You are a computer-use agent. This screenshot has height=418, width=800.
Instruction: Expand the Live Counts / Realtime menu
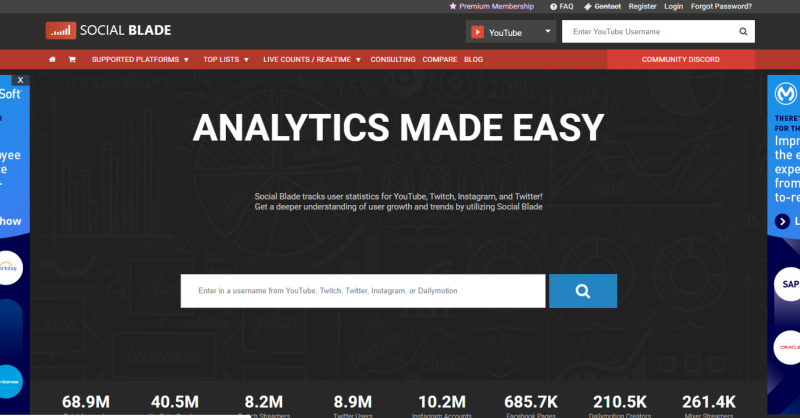[x=312, y=60]
